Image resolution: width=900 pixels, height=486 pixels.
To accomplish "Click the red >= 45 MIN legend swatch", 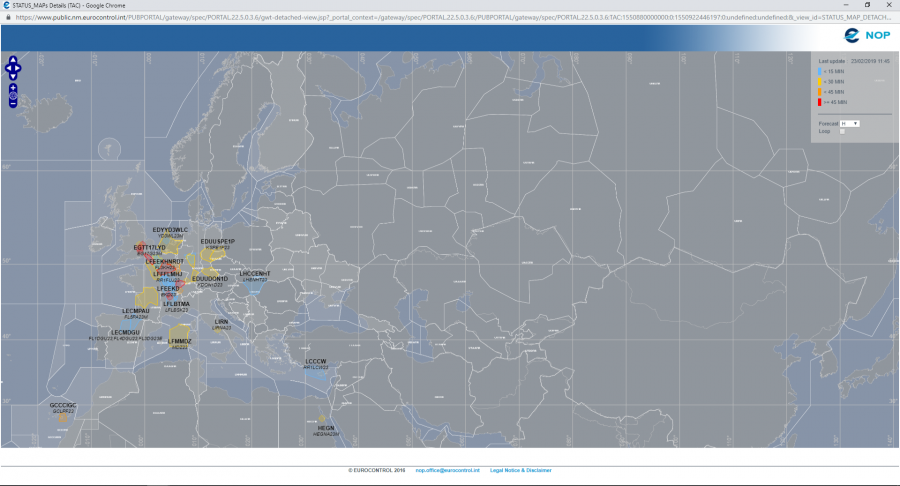I will 820,102.
